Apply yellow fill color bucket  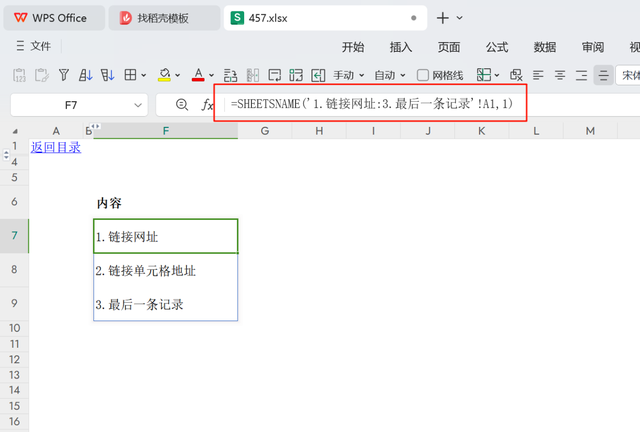coord(164,75)
